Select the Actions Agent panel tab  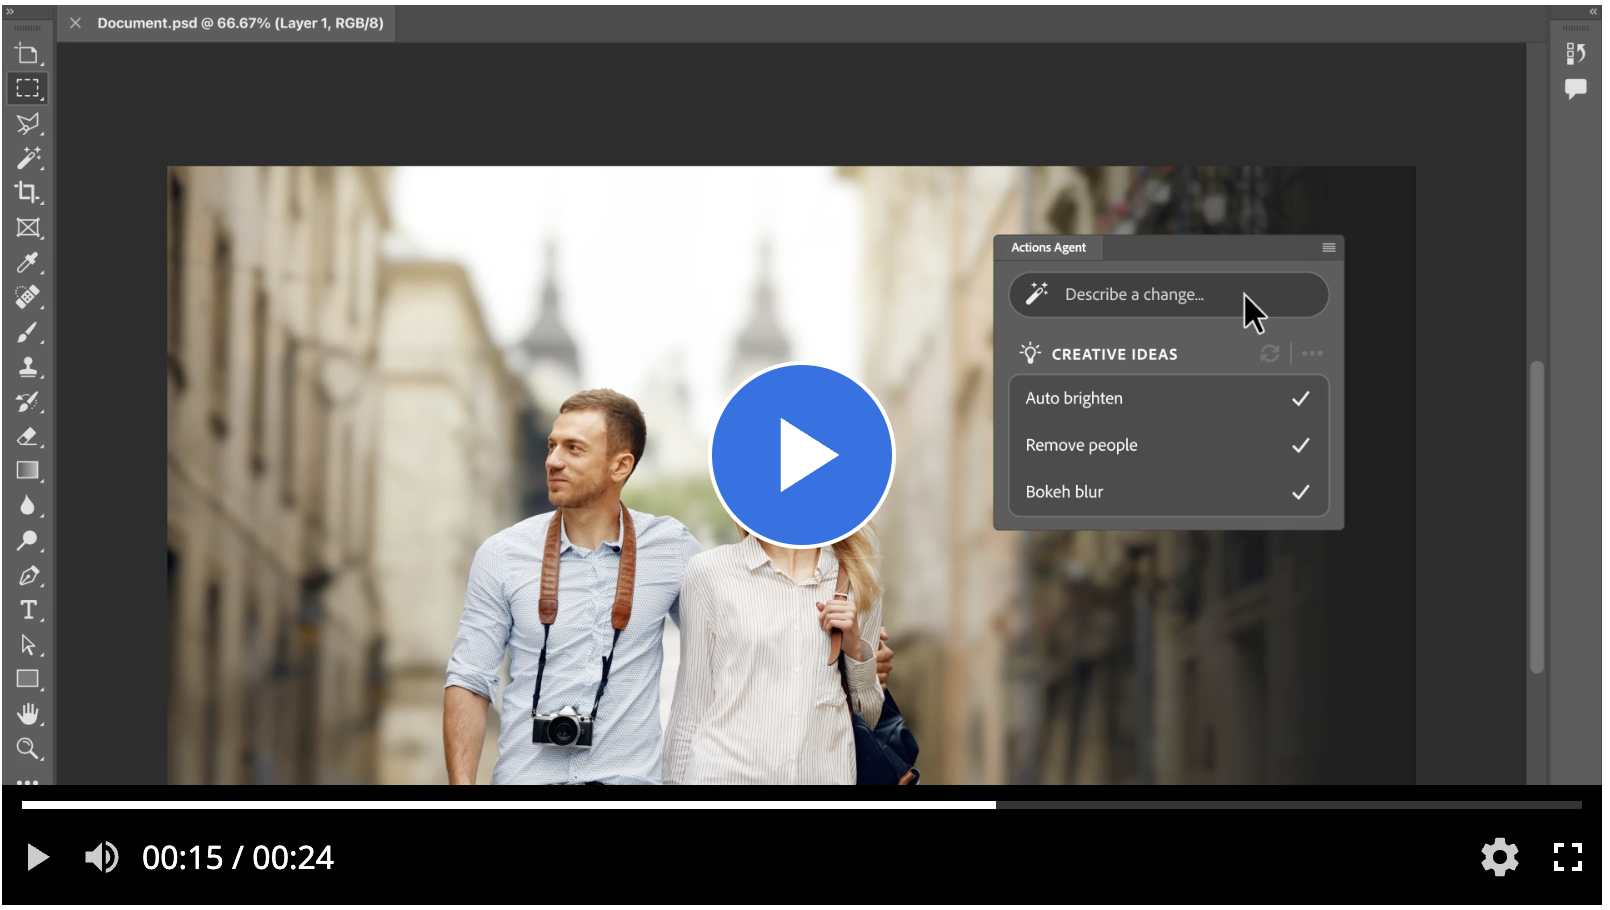click(x=1048, y=248)
